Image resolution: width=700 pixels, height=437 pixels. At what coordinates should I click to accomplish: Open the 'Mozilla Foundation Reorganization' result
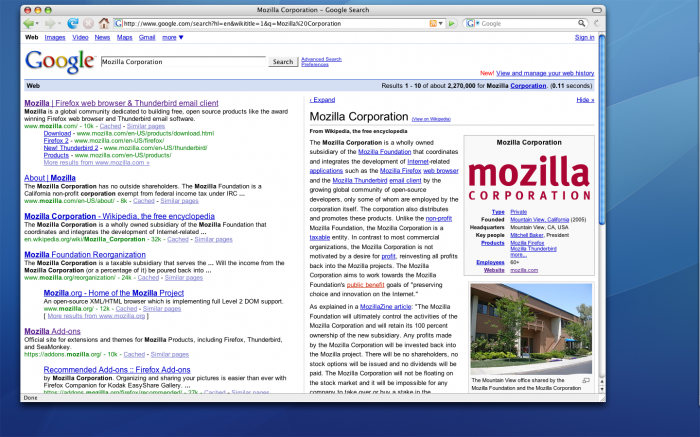tap(85, 254)
